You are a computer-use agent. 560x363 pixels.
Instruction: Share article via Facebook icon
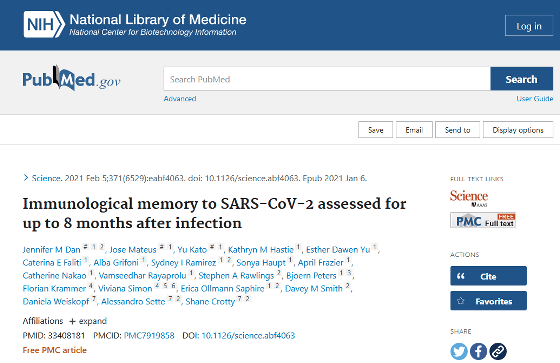click(478, 351)
